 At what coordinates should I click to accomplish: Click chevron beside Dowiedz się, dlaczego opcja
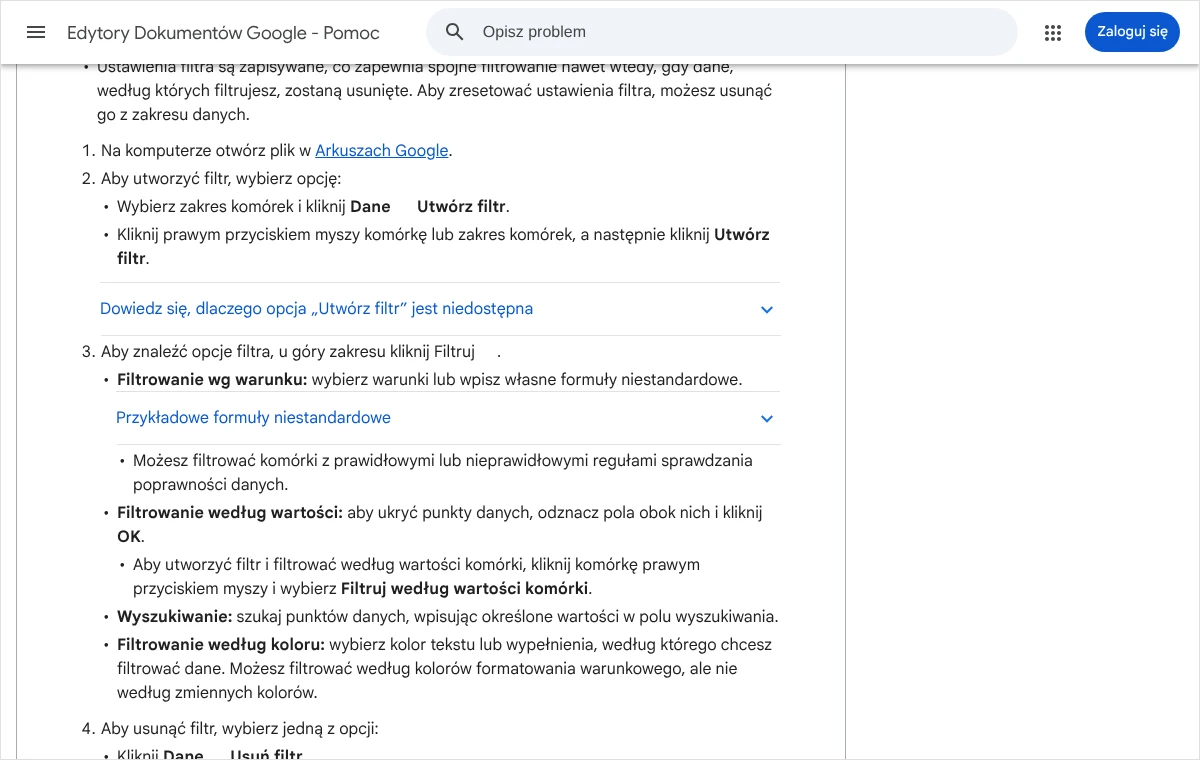tap(767, 310)
